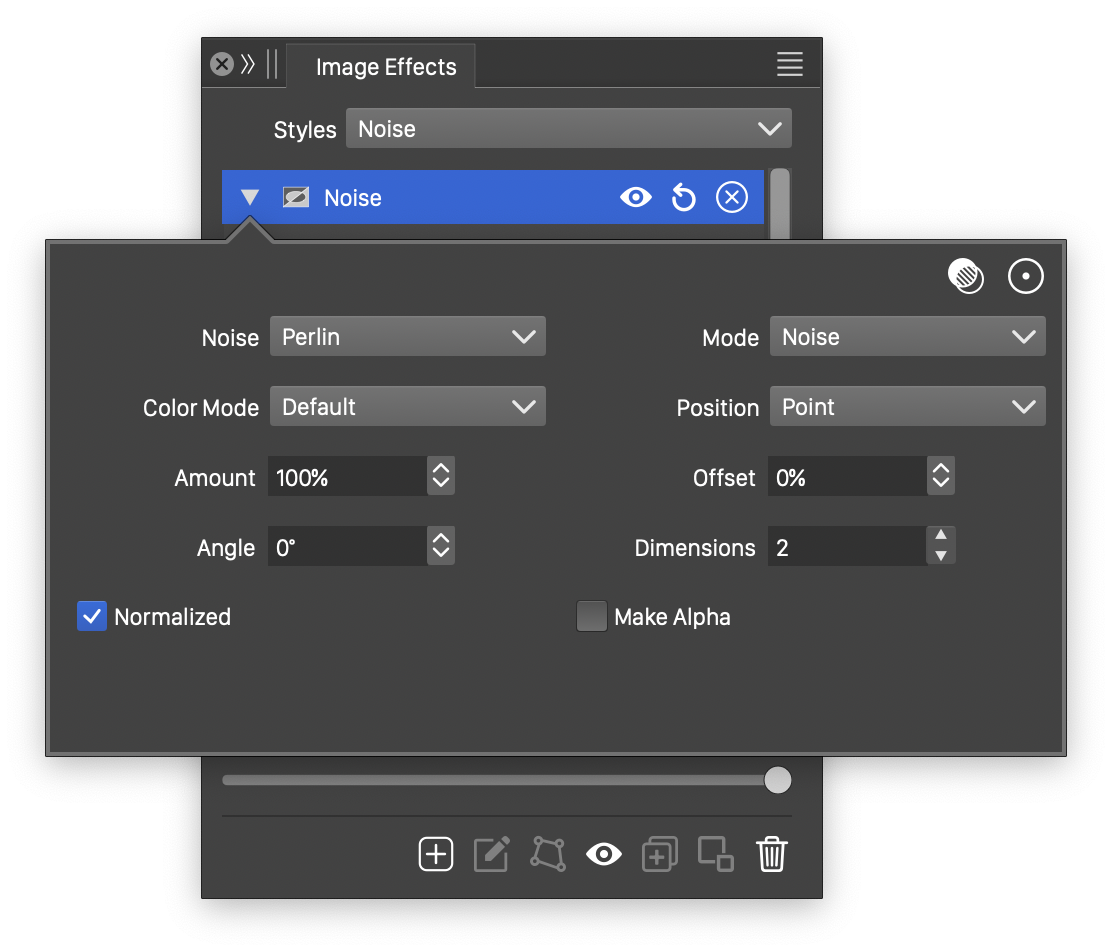
Task: Open the panel hamburger menu
Action: point(790,65)
